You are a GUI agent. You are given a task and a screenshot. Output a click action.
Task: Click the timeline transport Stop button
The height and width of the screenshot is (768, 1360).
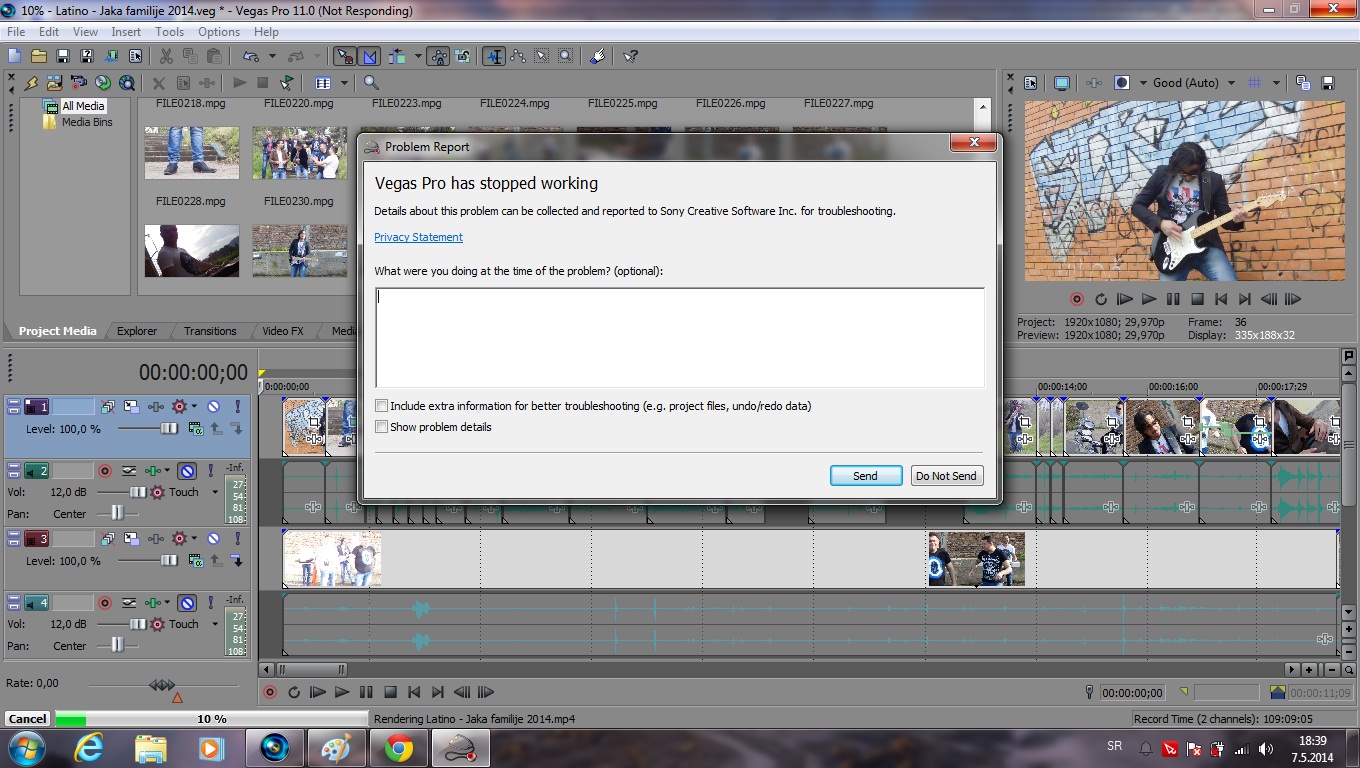pyautogui.click(x=390, y=692)
